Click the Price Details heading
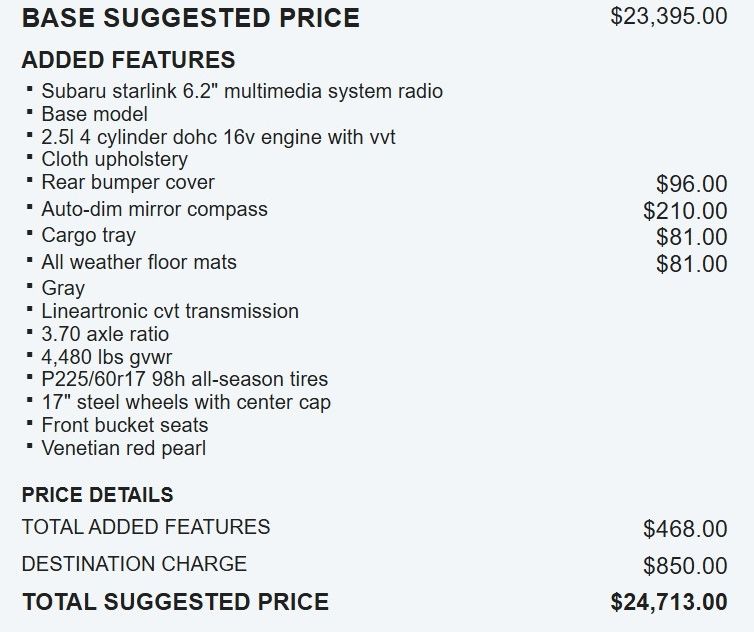 (x=97, y=495)
